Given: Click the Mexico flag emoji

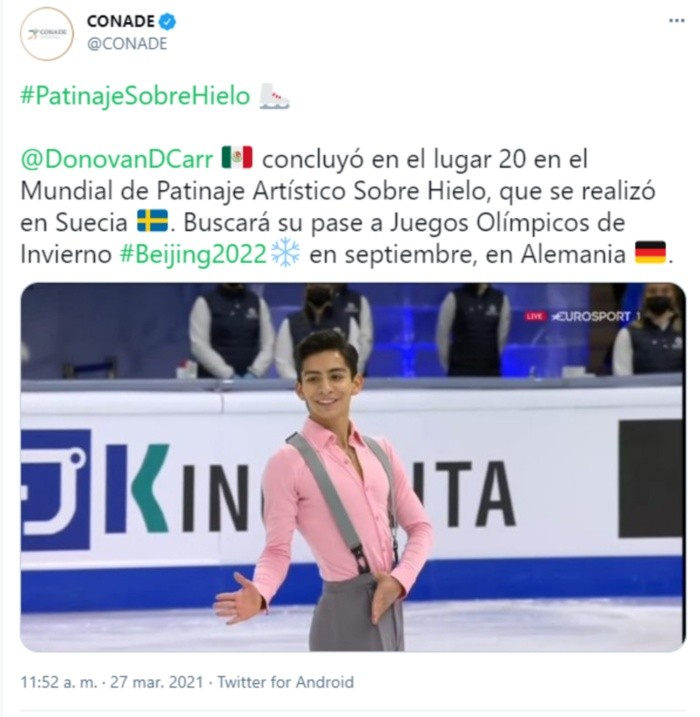Looking at the screenshot, I should (237, 157).
